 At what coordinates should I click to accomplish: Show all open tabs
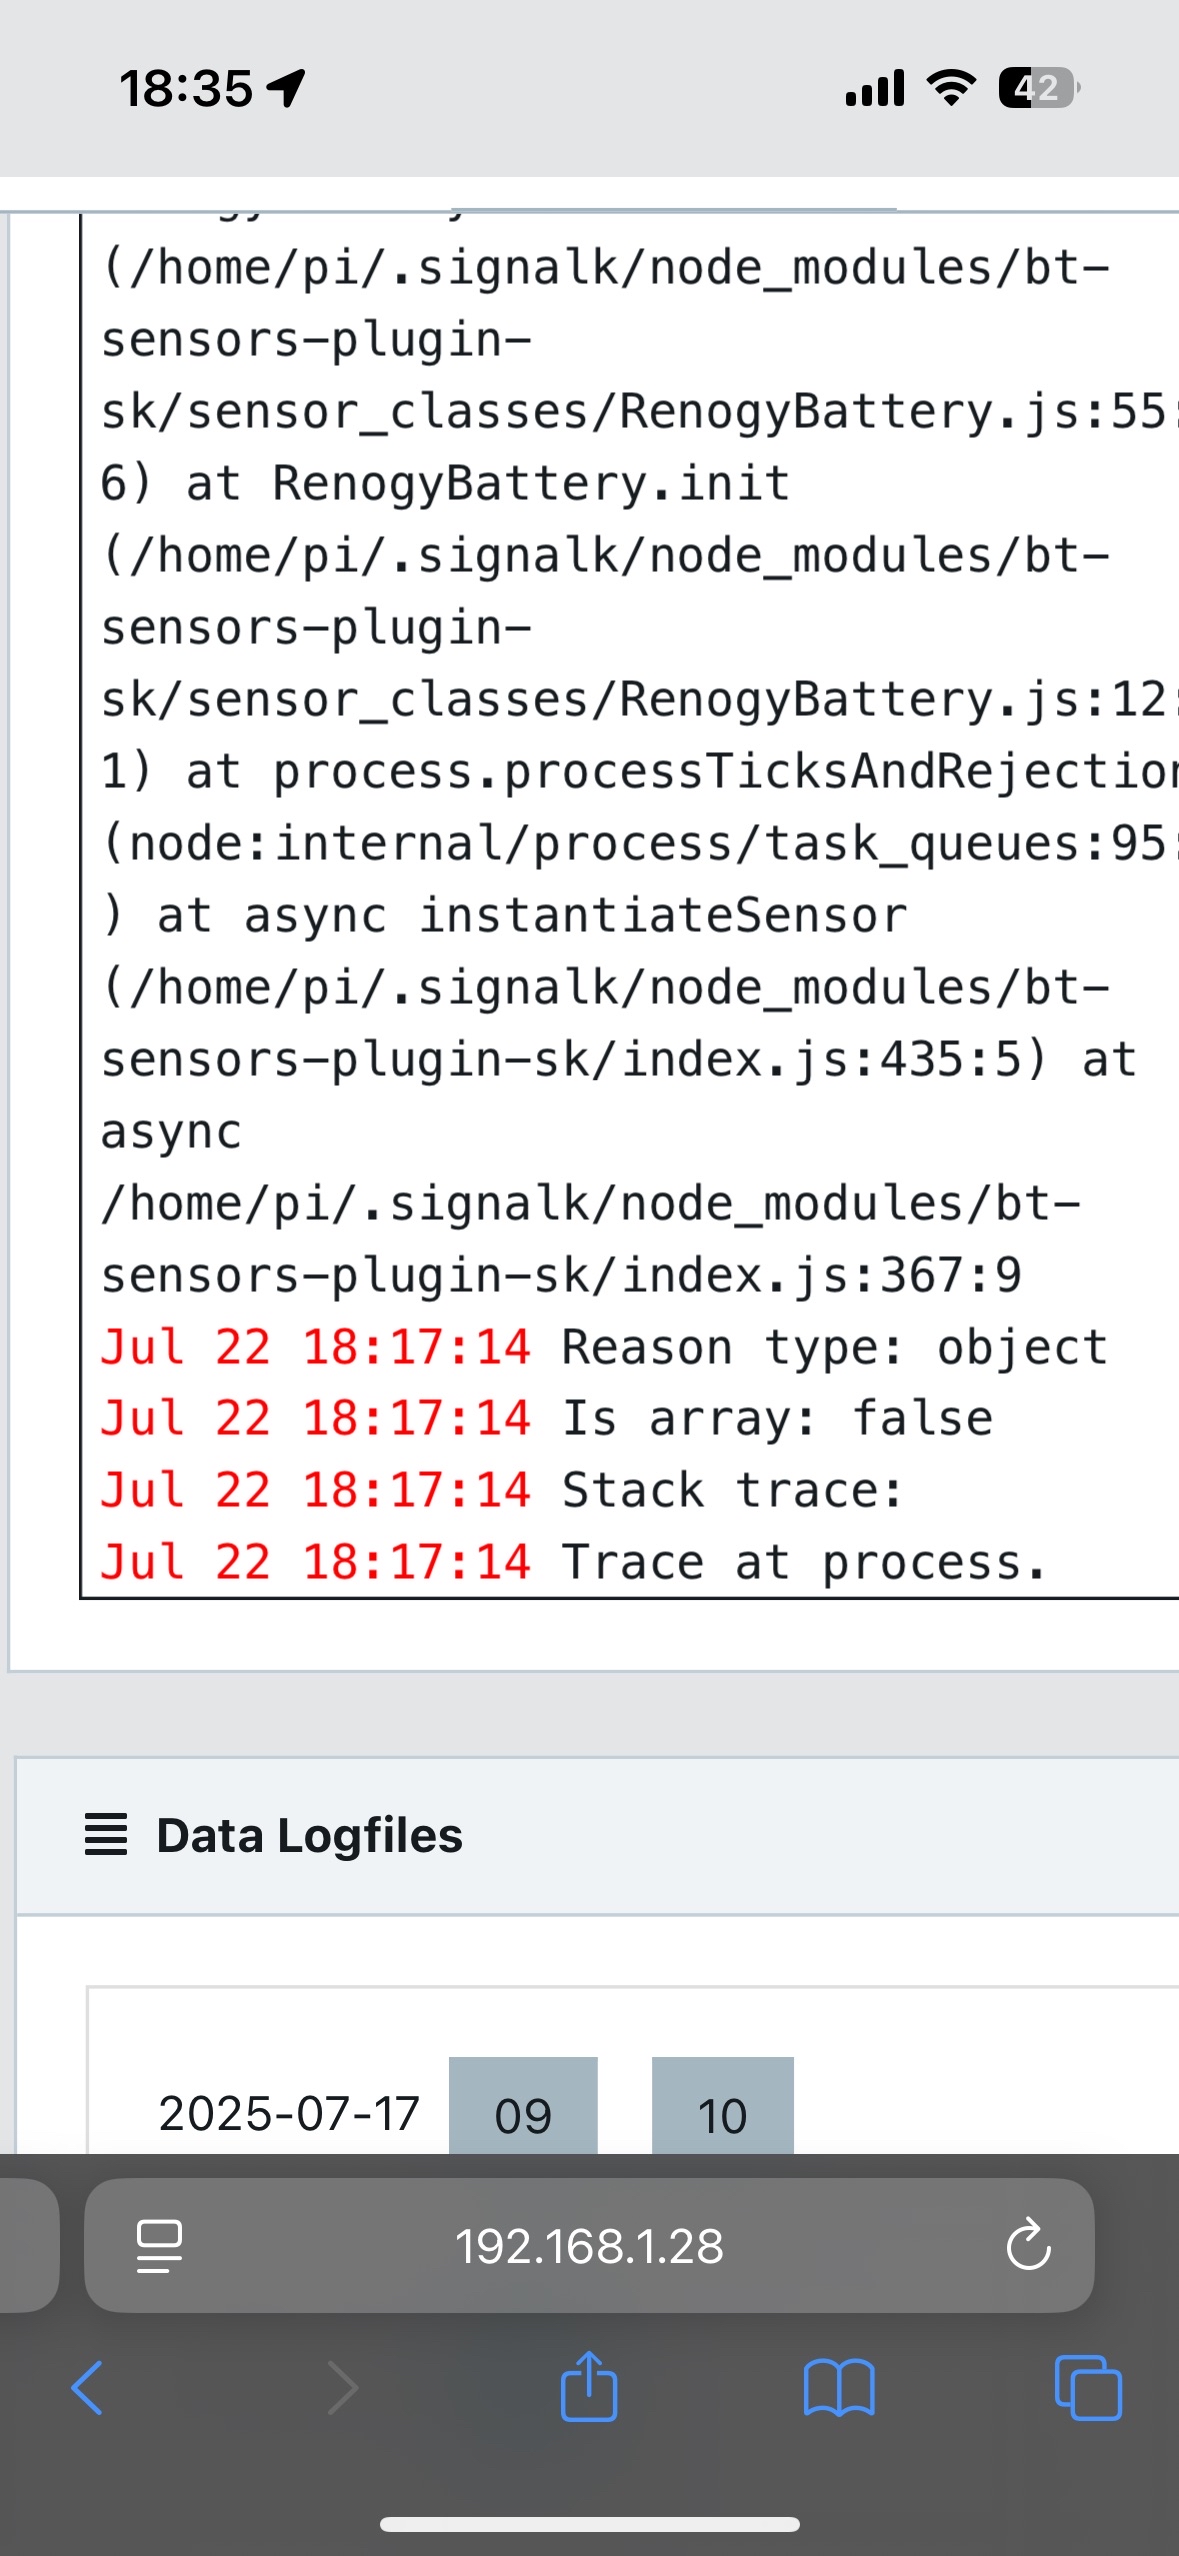pos(1088,2388)
